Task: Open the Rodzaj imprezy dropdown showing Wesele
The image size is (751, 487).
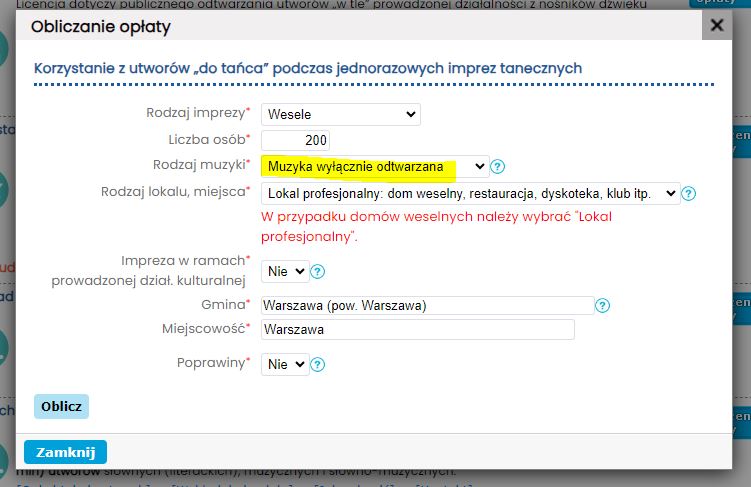Action: tap(341, 114)
